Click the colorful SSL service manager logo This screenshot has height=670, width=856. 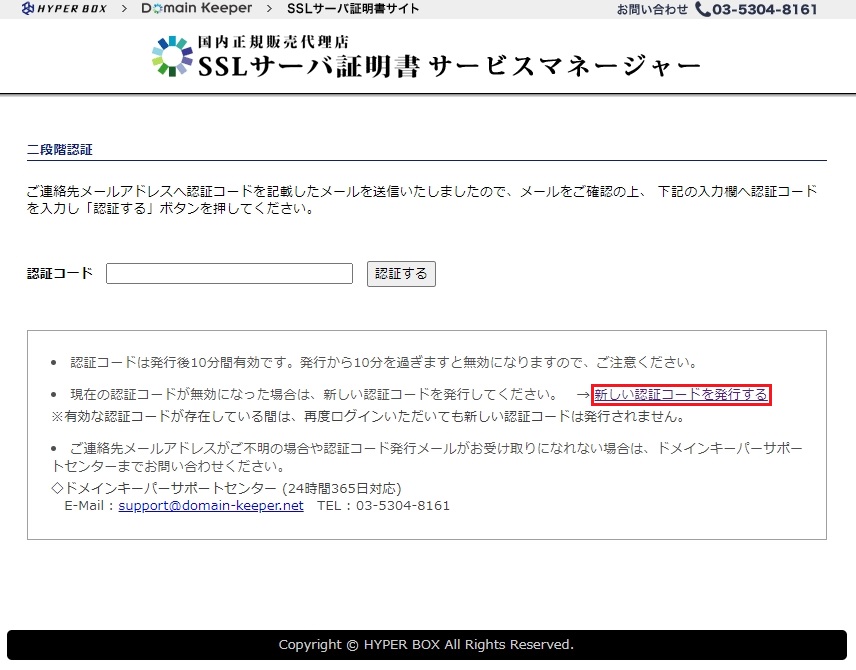(172, 56)
